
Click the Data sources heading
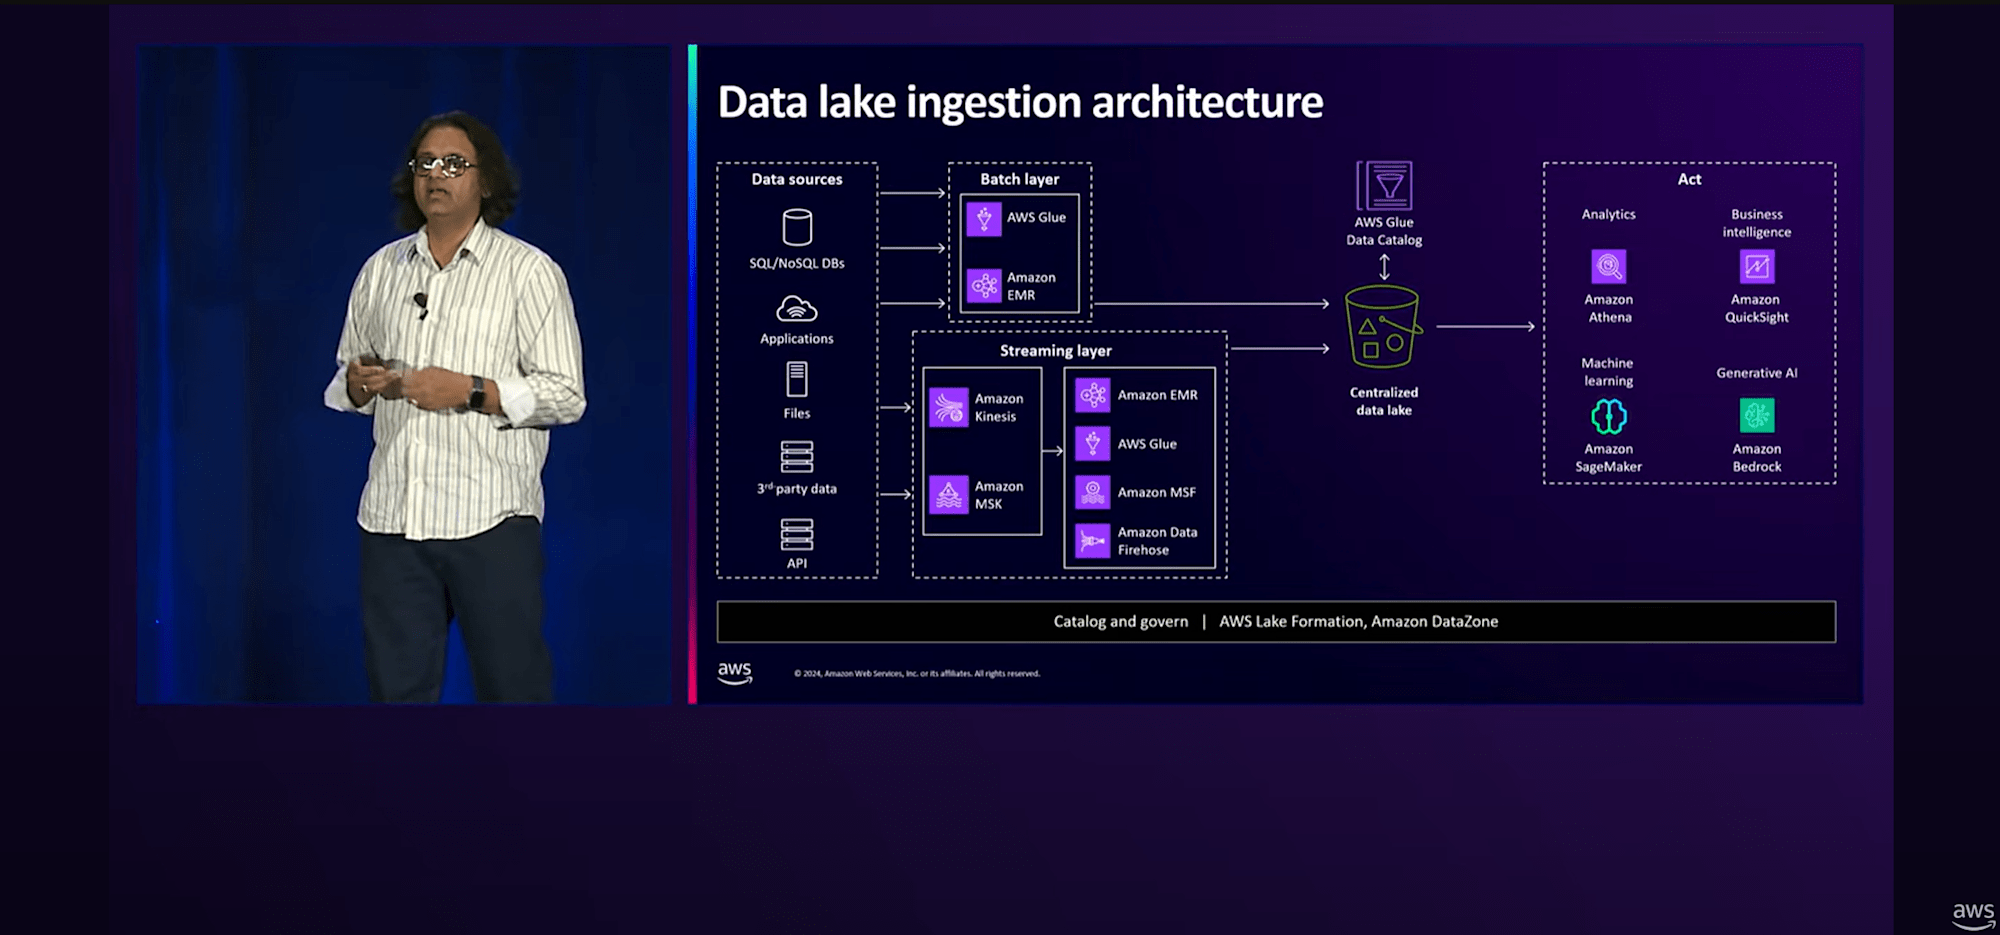(797, 179)
